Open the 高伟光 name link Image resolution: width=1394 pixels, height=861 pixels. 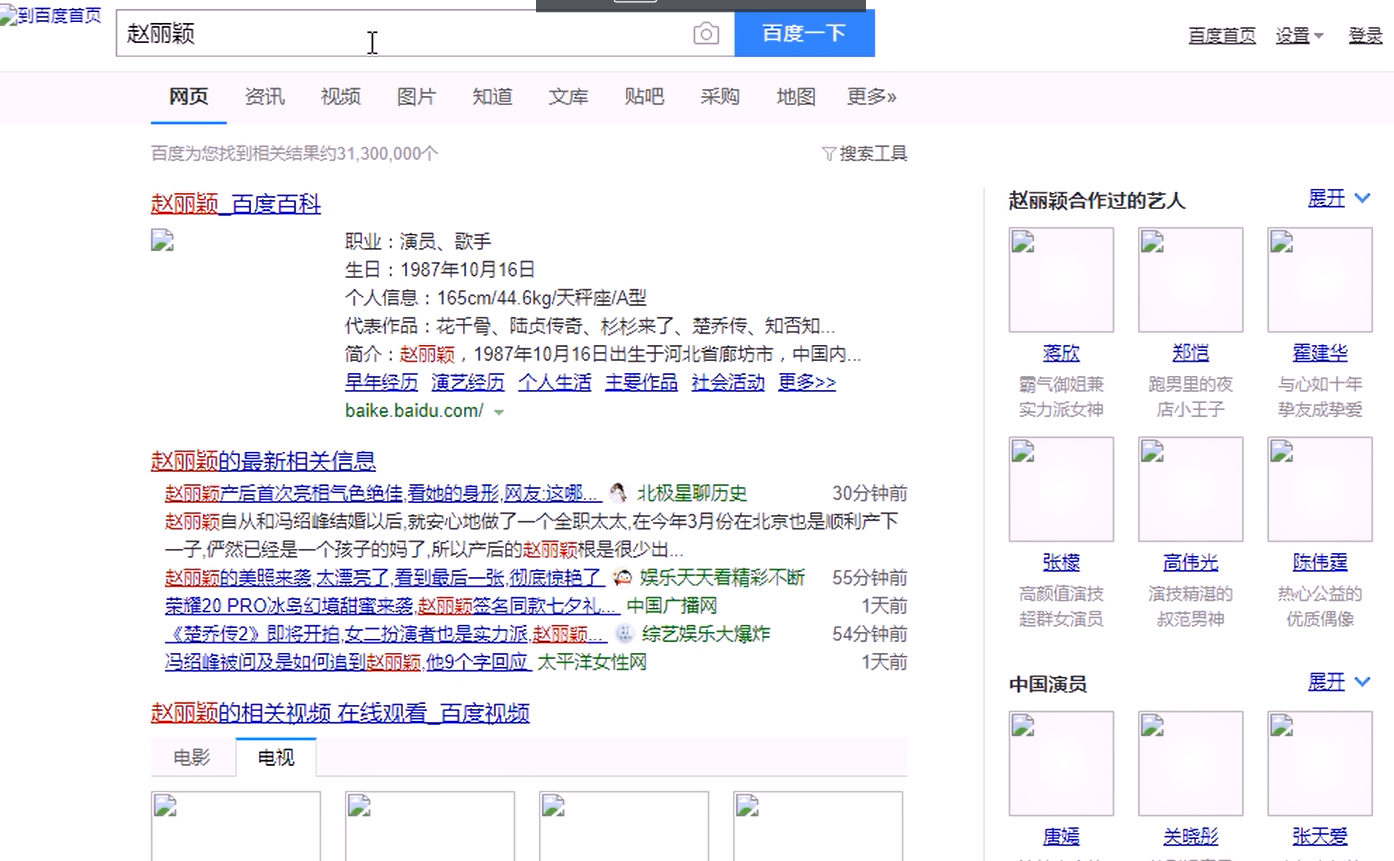tap(1190, 562)
